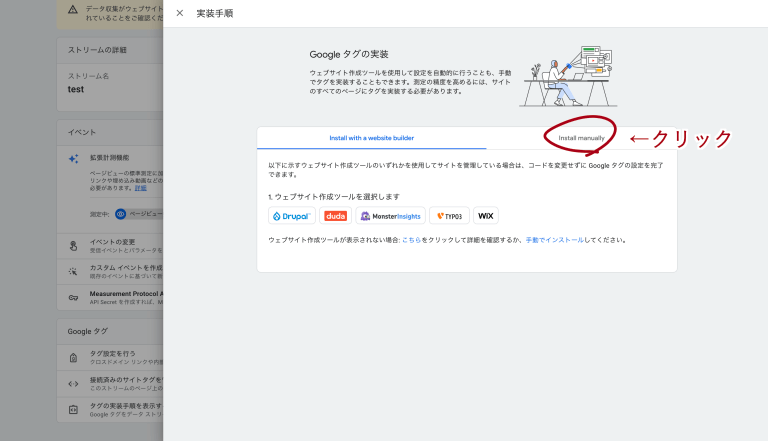Open イベントの変更 row icon
The image size is (768, 441).
point(73,246)
